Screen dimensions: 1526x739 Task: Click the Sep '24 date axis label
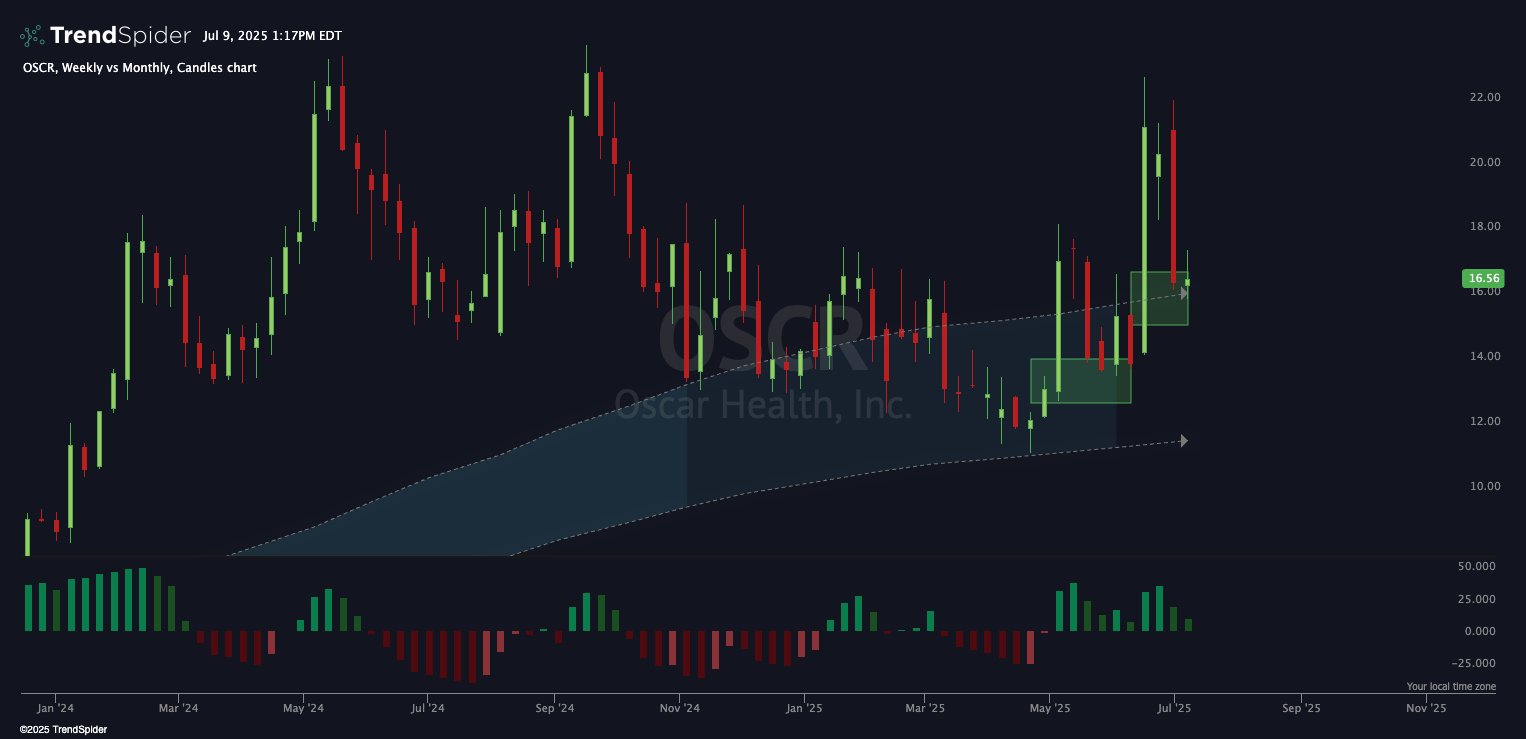554,708
